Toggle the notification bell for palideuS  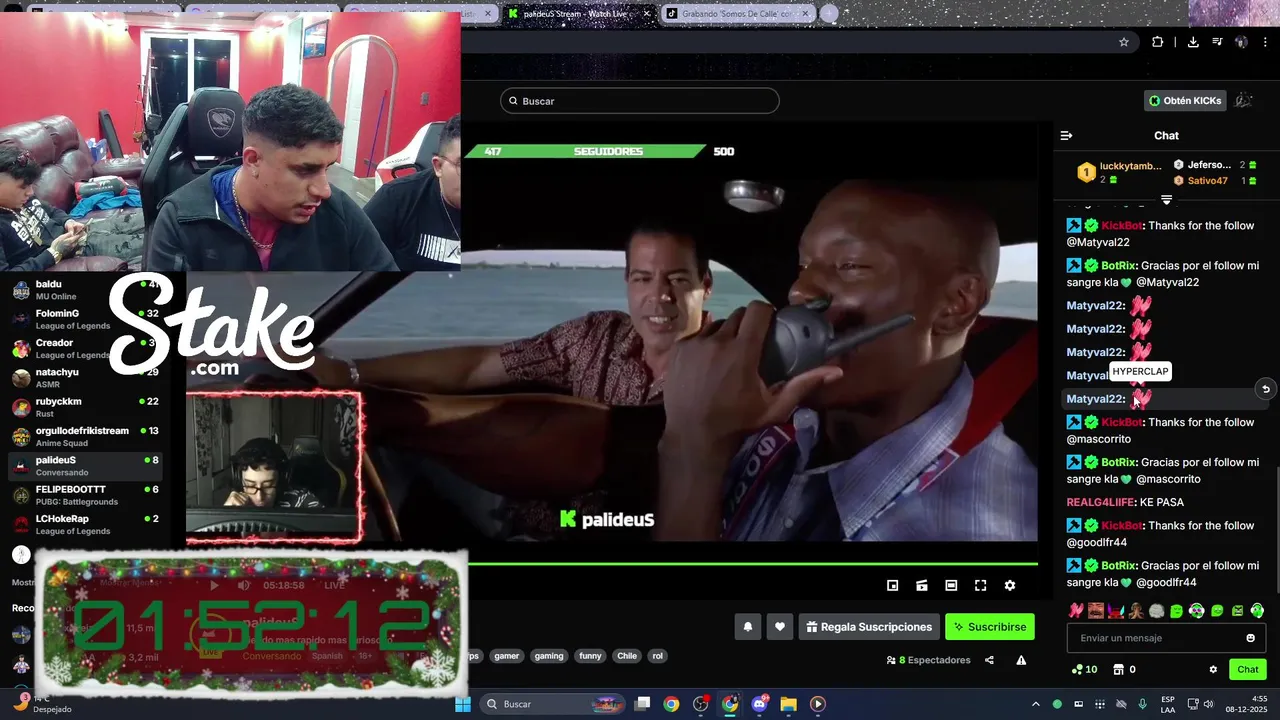747,627
